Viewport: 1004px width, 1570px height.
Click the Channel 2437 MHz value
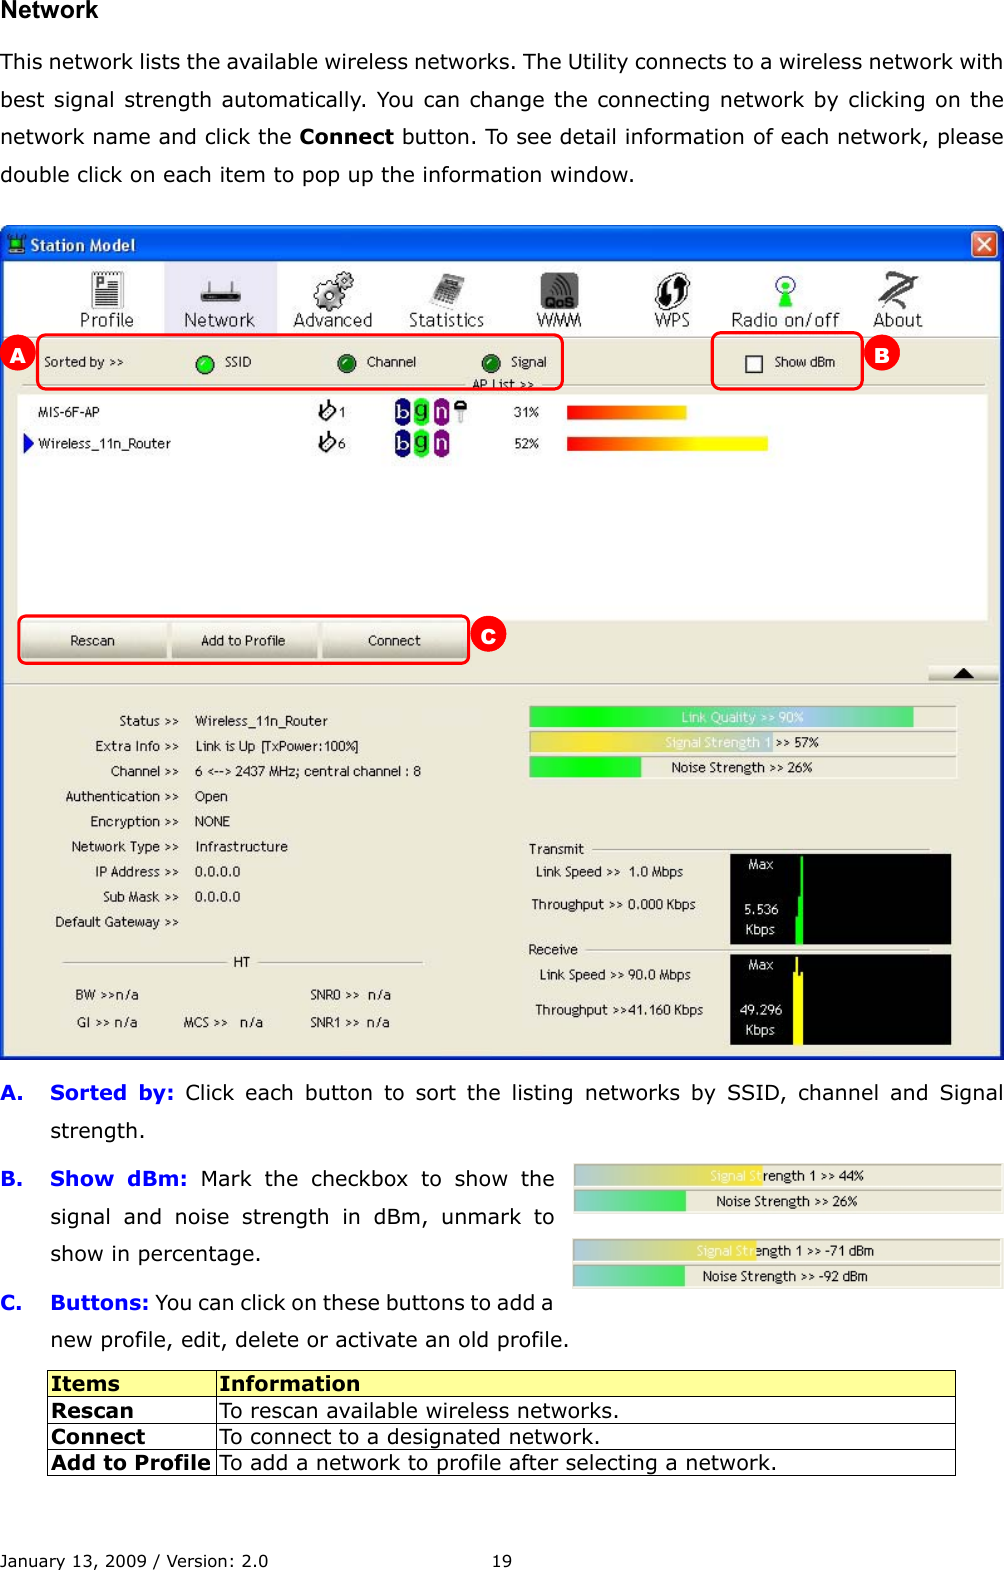point(308,771)
